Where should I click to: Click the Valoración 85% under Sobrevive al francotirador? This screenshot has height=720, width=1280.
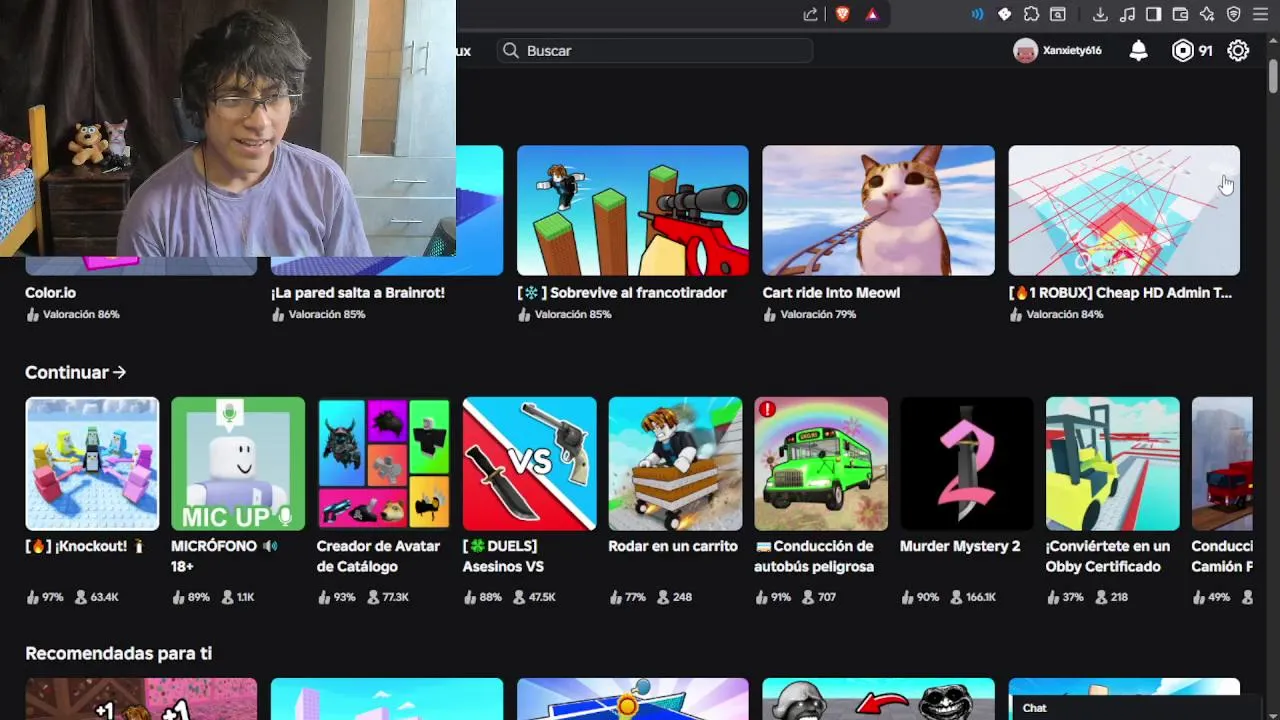(x=573, y=314)
